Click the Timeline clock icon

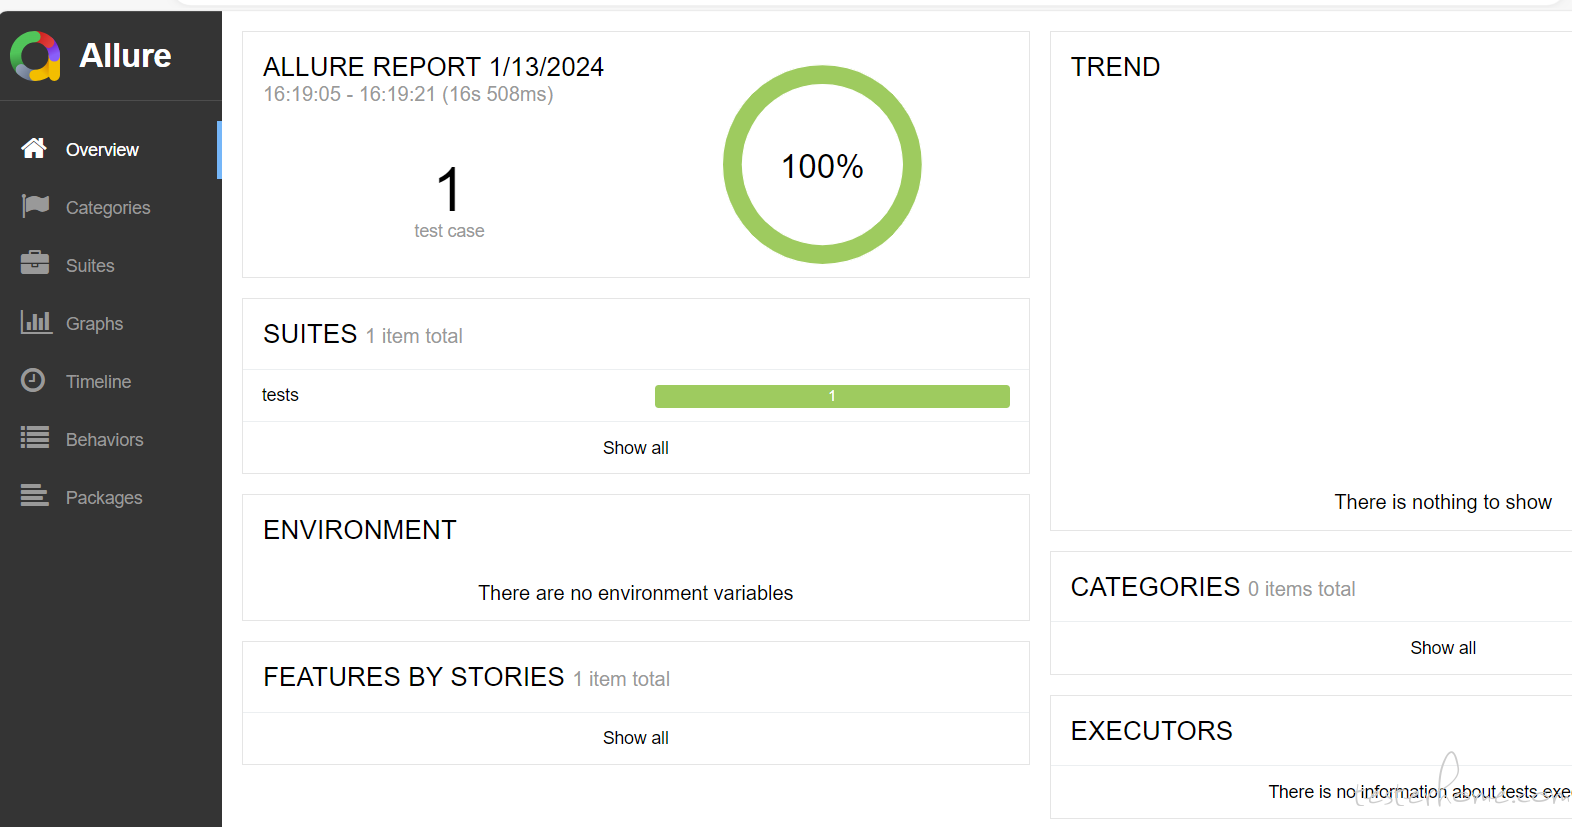pyautogui.click(x=33, y=380)
